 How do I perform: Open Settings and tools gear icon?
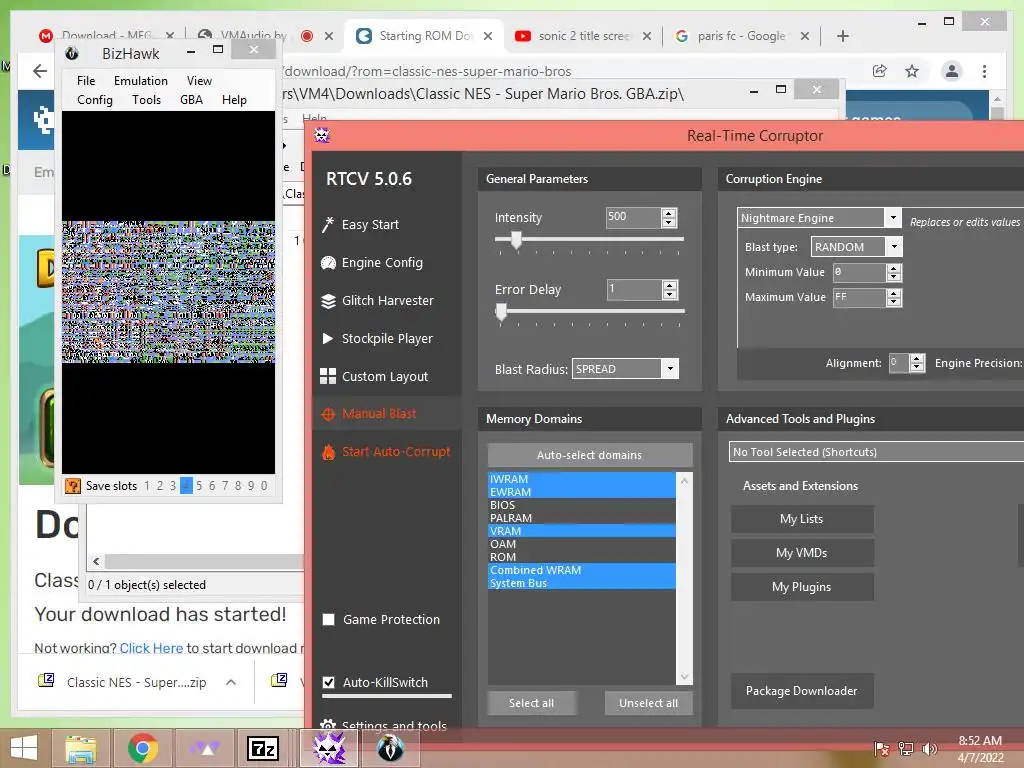[328, 725]
